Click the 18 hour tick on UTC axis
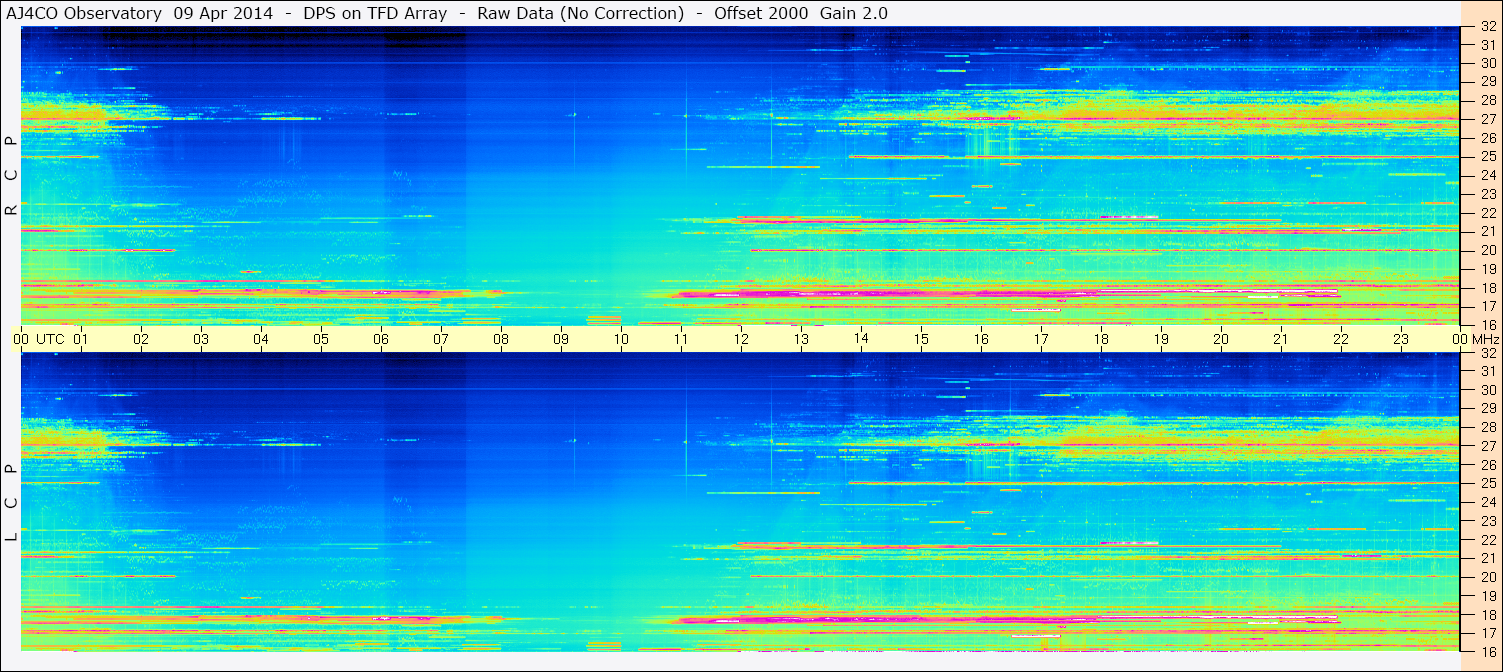The width and height of the screenshot is (1503, 672). (x=1100, y=339)
